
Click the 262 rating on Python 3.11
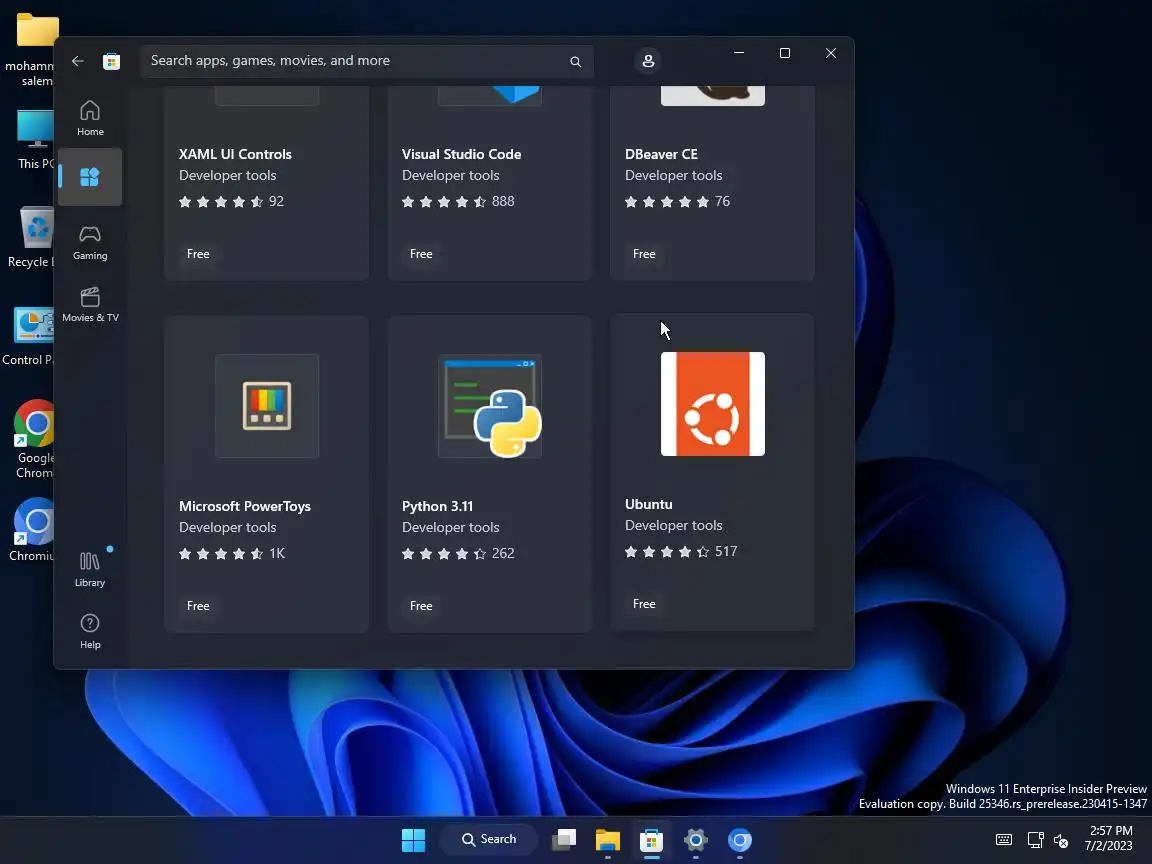(503, 553)
